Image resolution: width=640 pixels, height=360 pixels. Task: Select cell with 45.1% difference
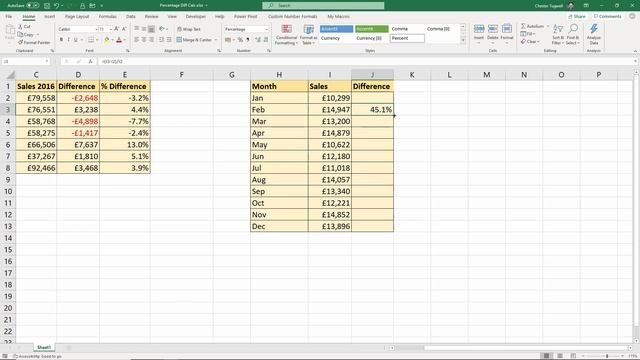(372, 109)
